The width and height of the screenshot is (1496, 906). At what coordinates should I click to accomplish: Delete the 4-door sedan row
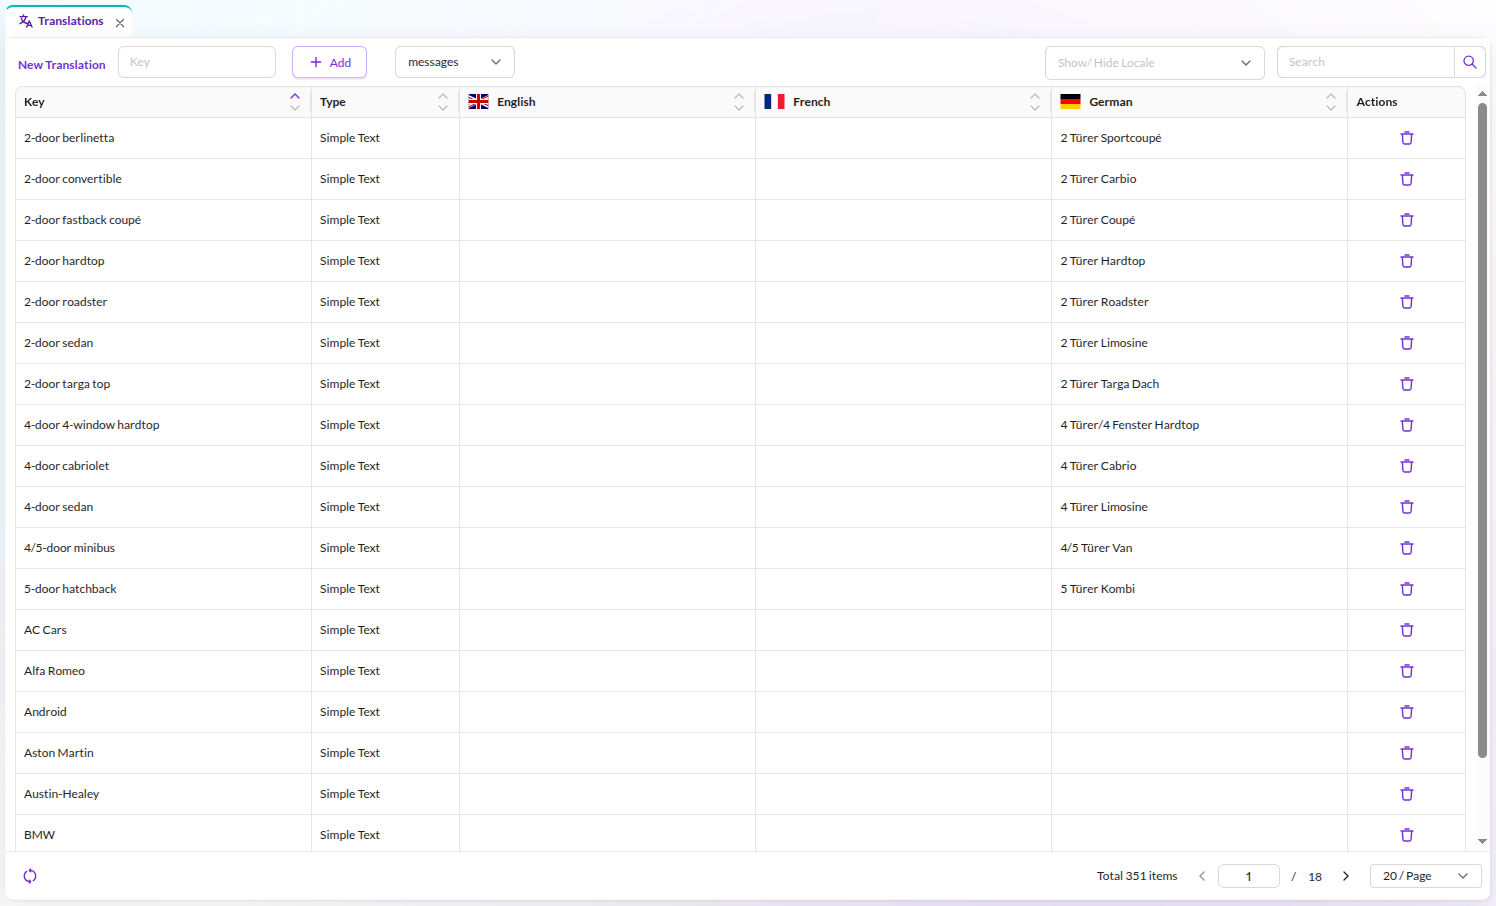tap(1406, 507)
